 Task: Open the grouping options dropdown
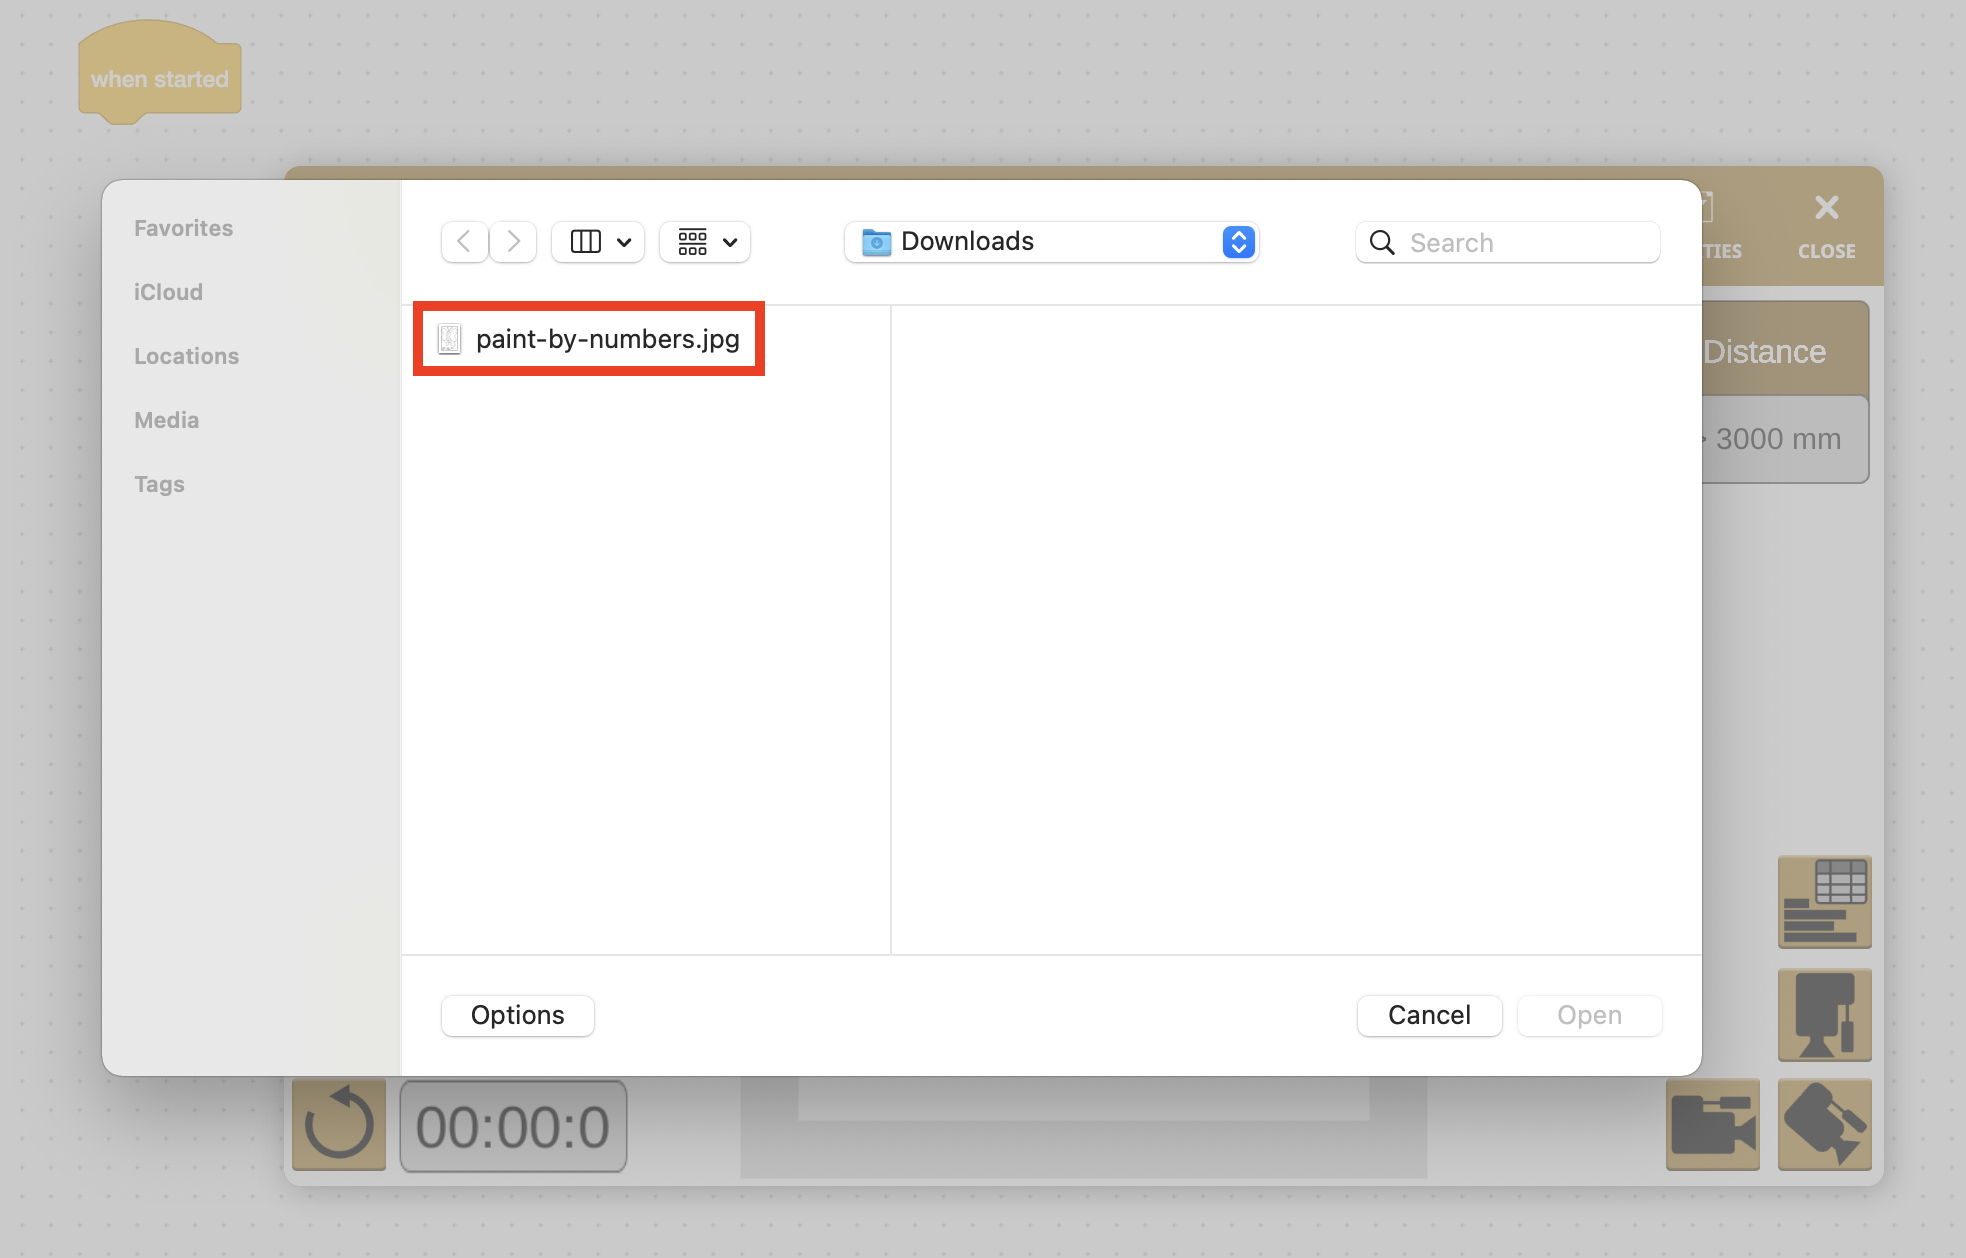(x=704, y=241)
